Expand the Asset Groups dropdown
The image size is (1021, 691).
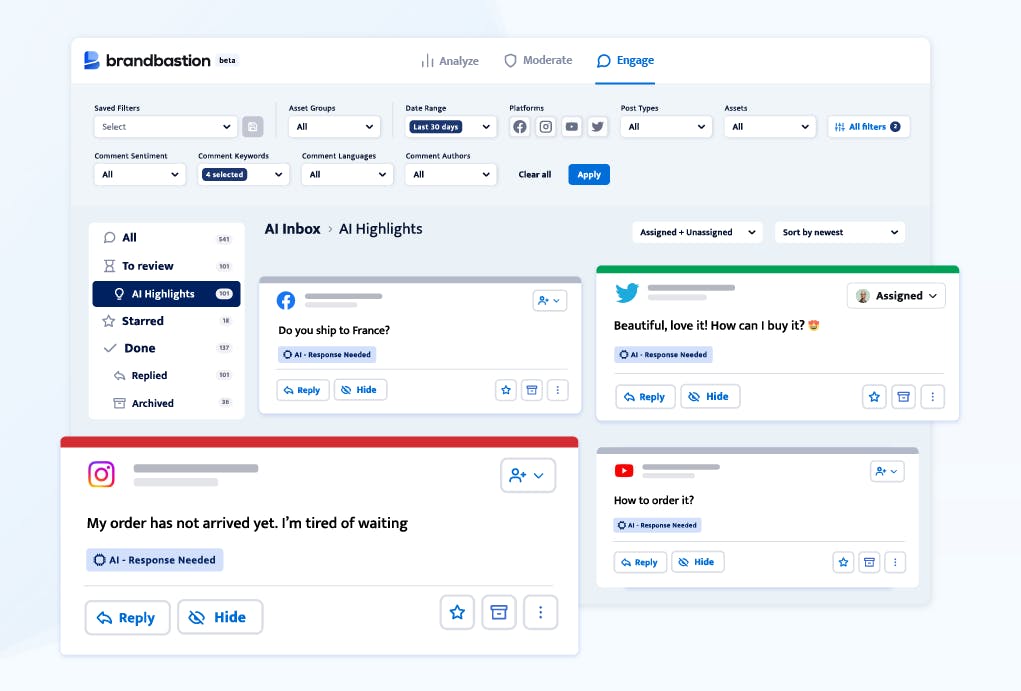pos(335,126)
